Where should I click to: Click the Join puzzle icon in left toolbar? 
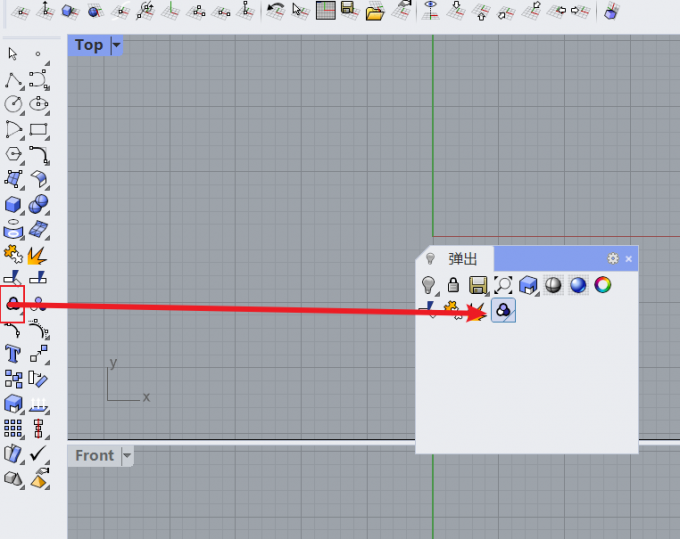13,254
